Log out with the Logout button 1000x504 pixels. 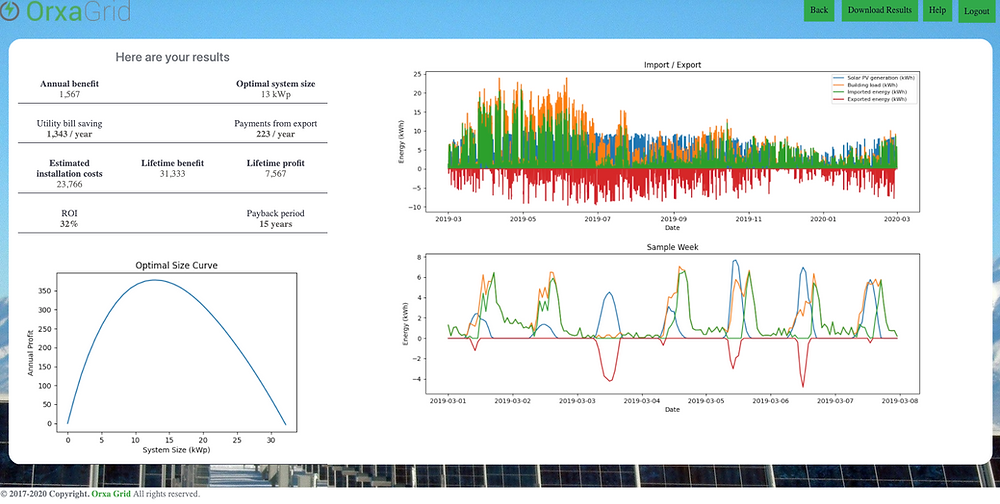tap(976, 11)
